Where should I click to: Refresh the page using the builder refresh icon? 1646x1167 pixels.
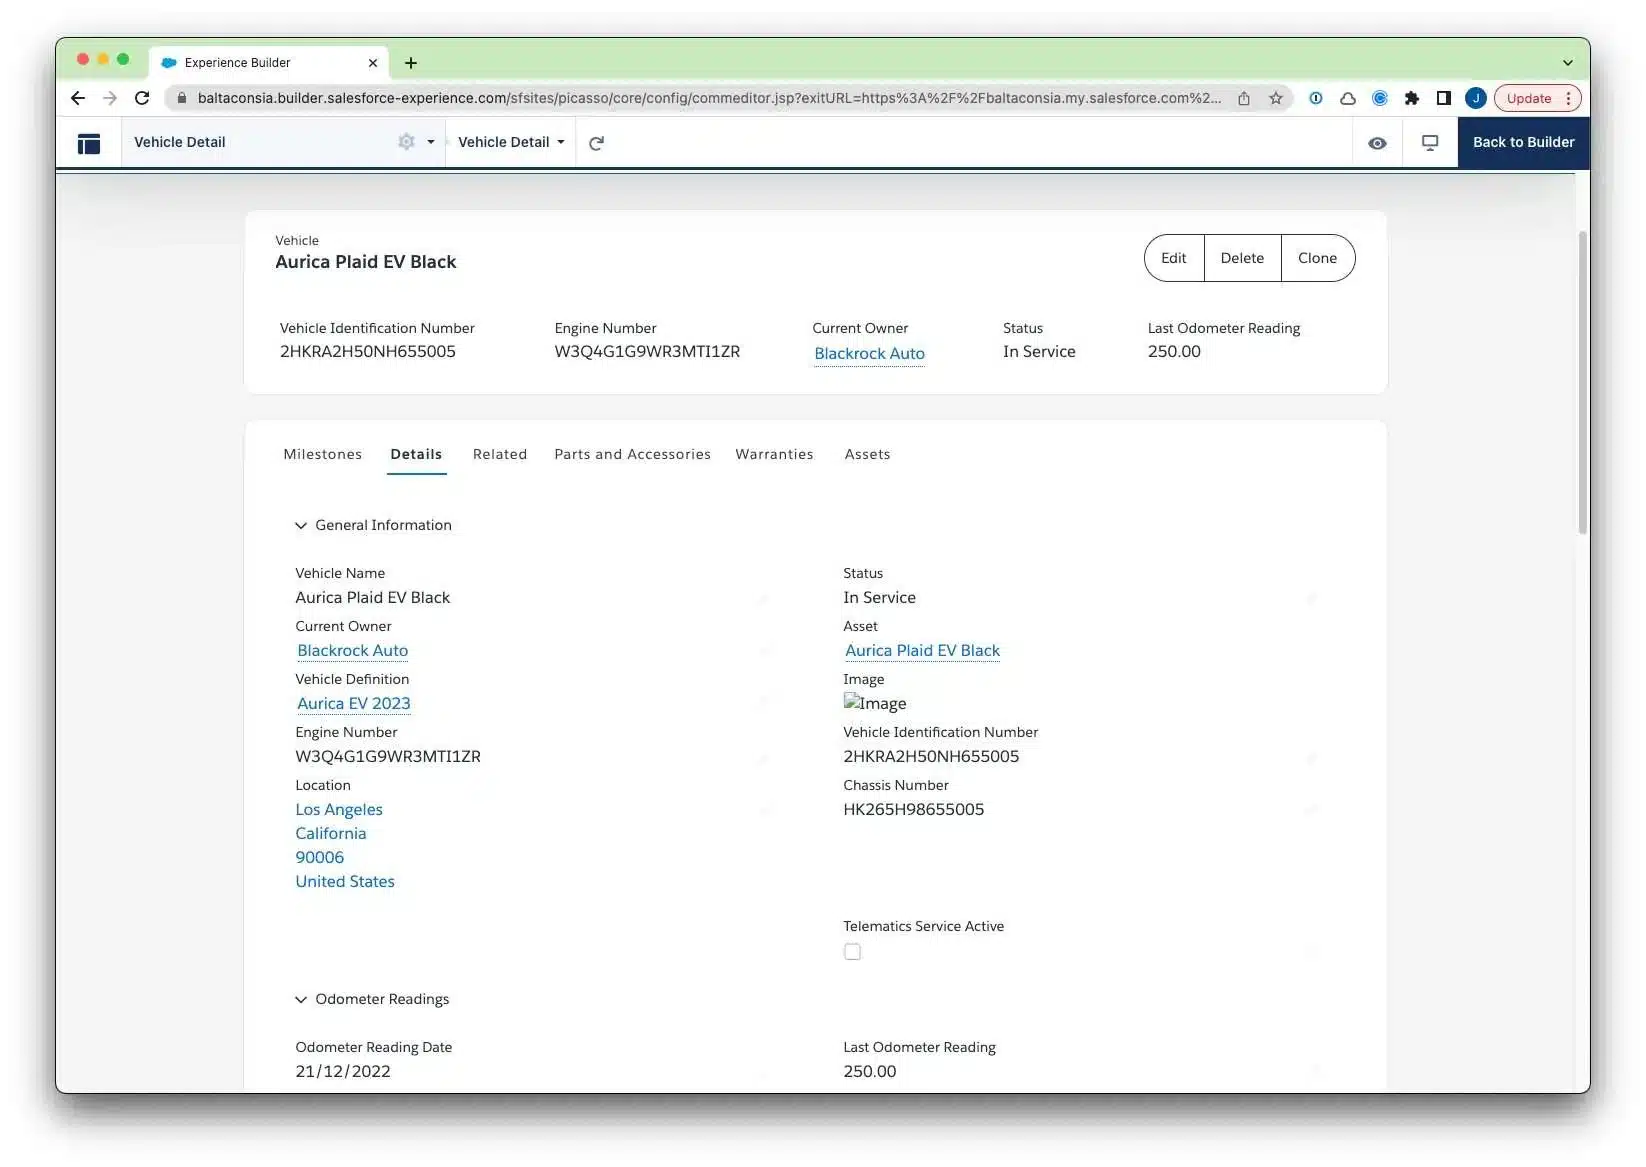[596, 143]
